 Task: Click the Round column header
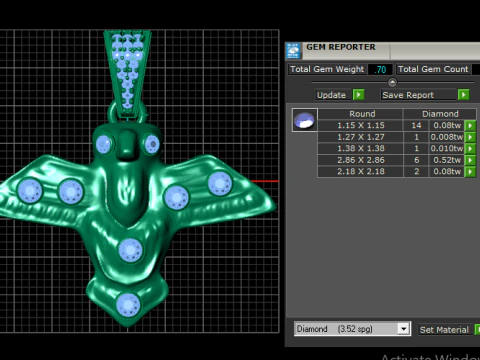[x=361, y=114]
